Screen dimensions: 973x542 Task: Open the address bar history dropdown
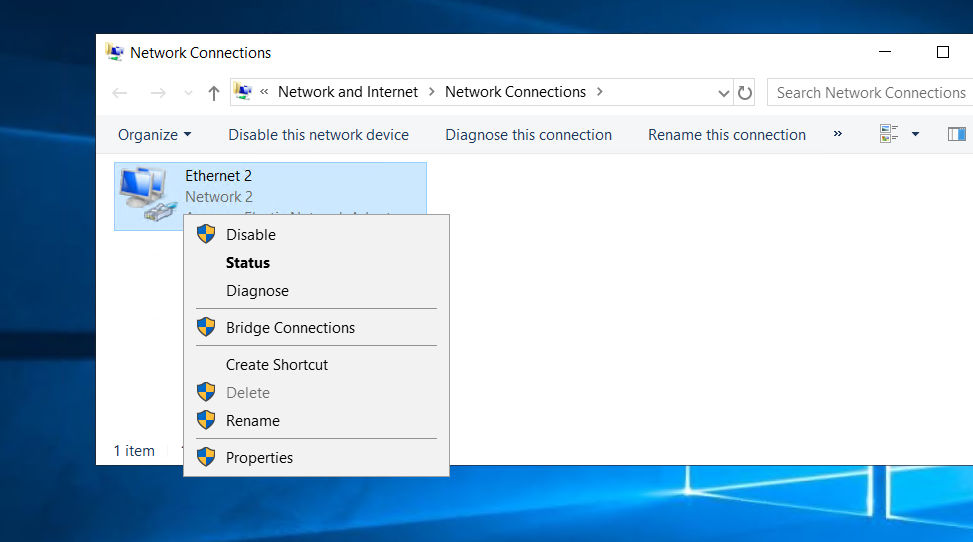(x=723, y=93)
